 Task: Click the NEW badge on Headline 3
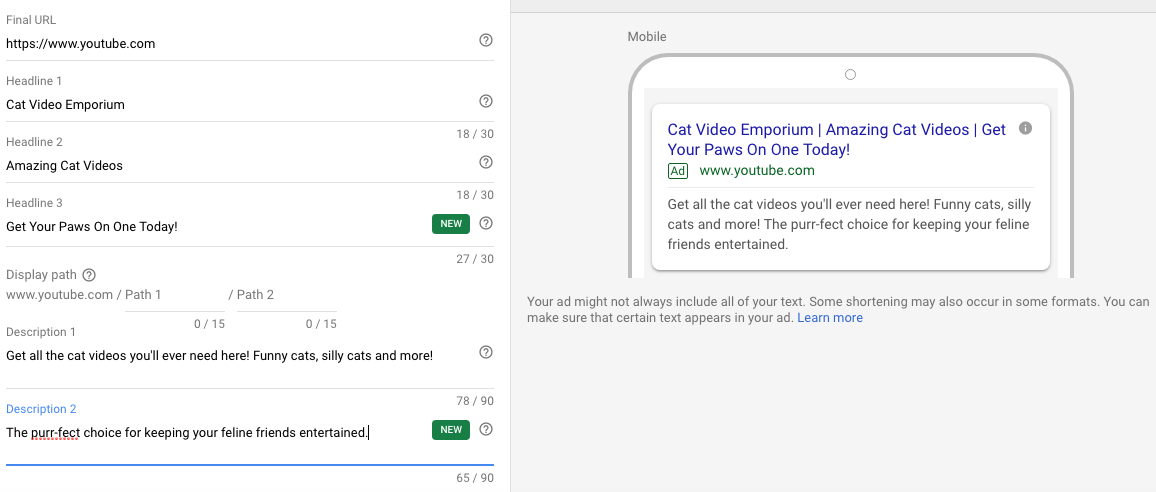[x=451, y=224]
